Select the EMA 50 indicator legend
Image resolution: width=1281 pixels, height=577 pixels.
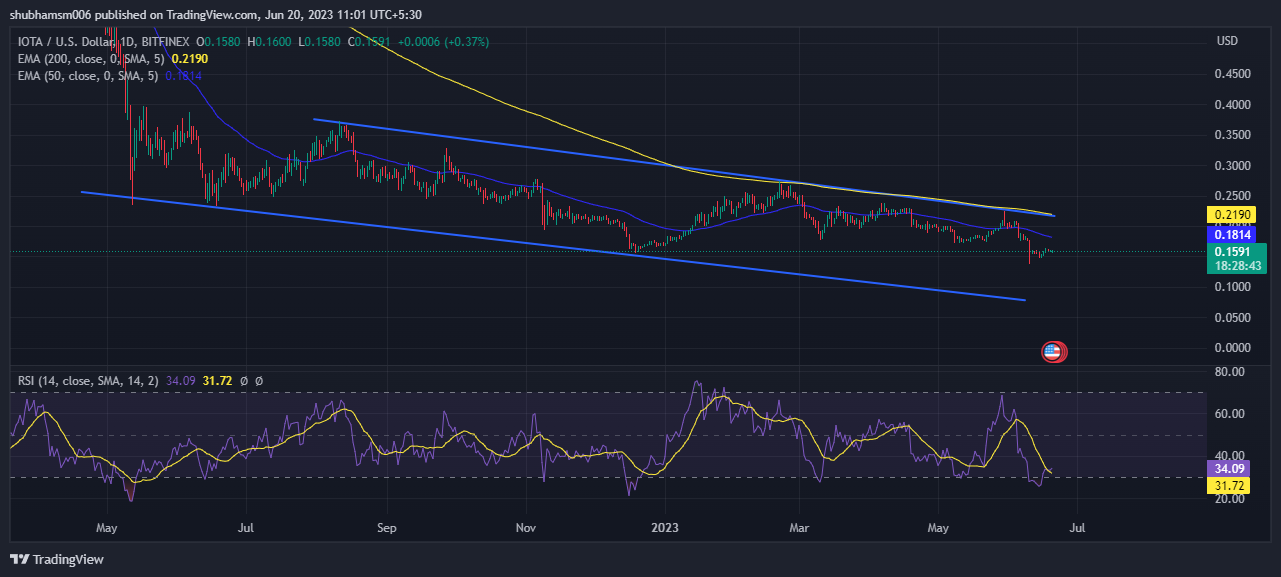(x=110, y=75)
